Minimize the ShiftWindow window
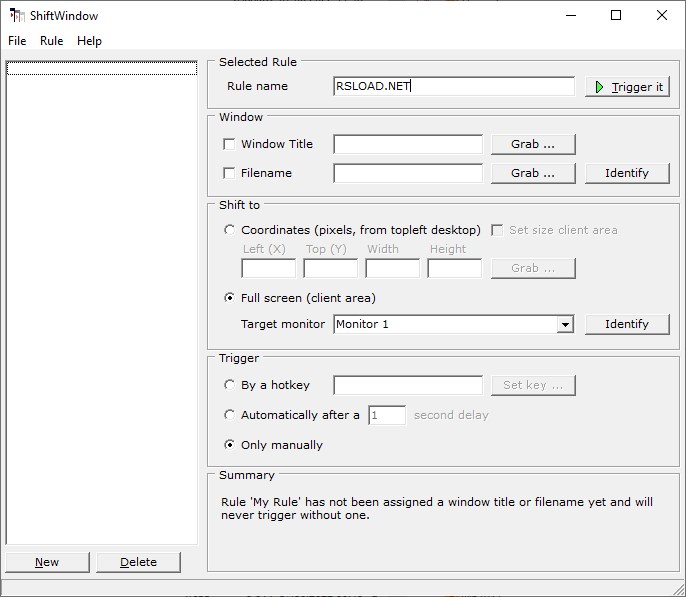 pos(570,15)
